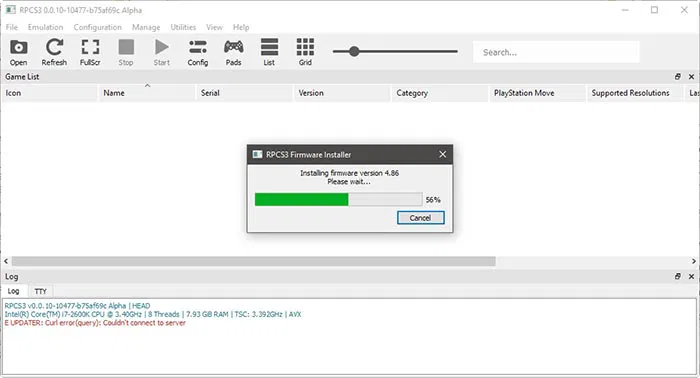The image size is (700, 378).
Task: Toggle fullscreen with FullScr icon
Action: click(x=90, y=52)
